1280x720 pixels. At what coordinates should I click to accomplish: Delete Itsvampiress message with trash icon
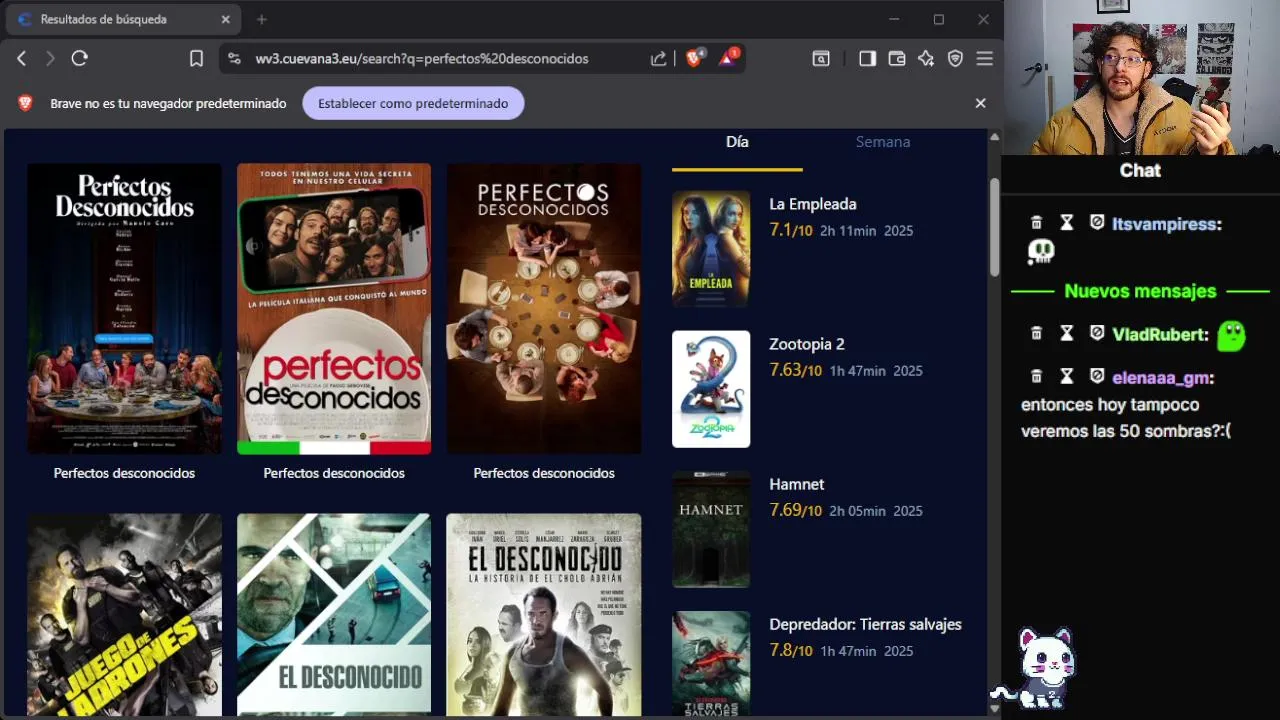coord(1037,223)
